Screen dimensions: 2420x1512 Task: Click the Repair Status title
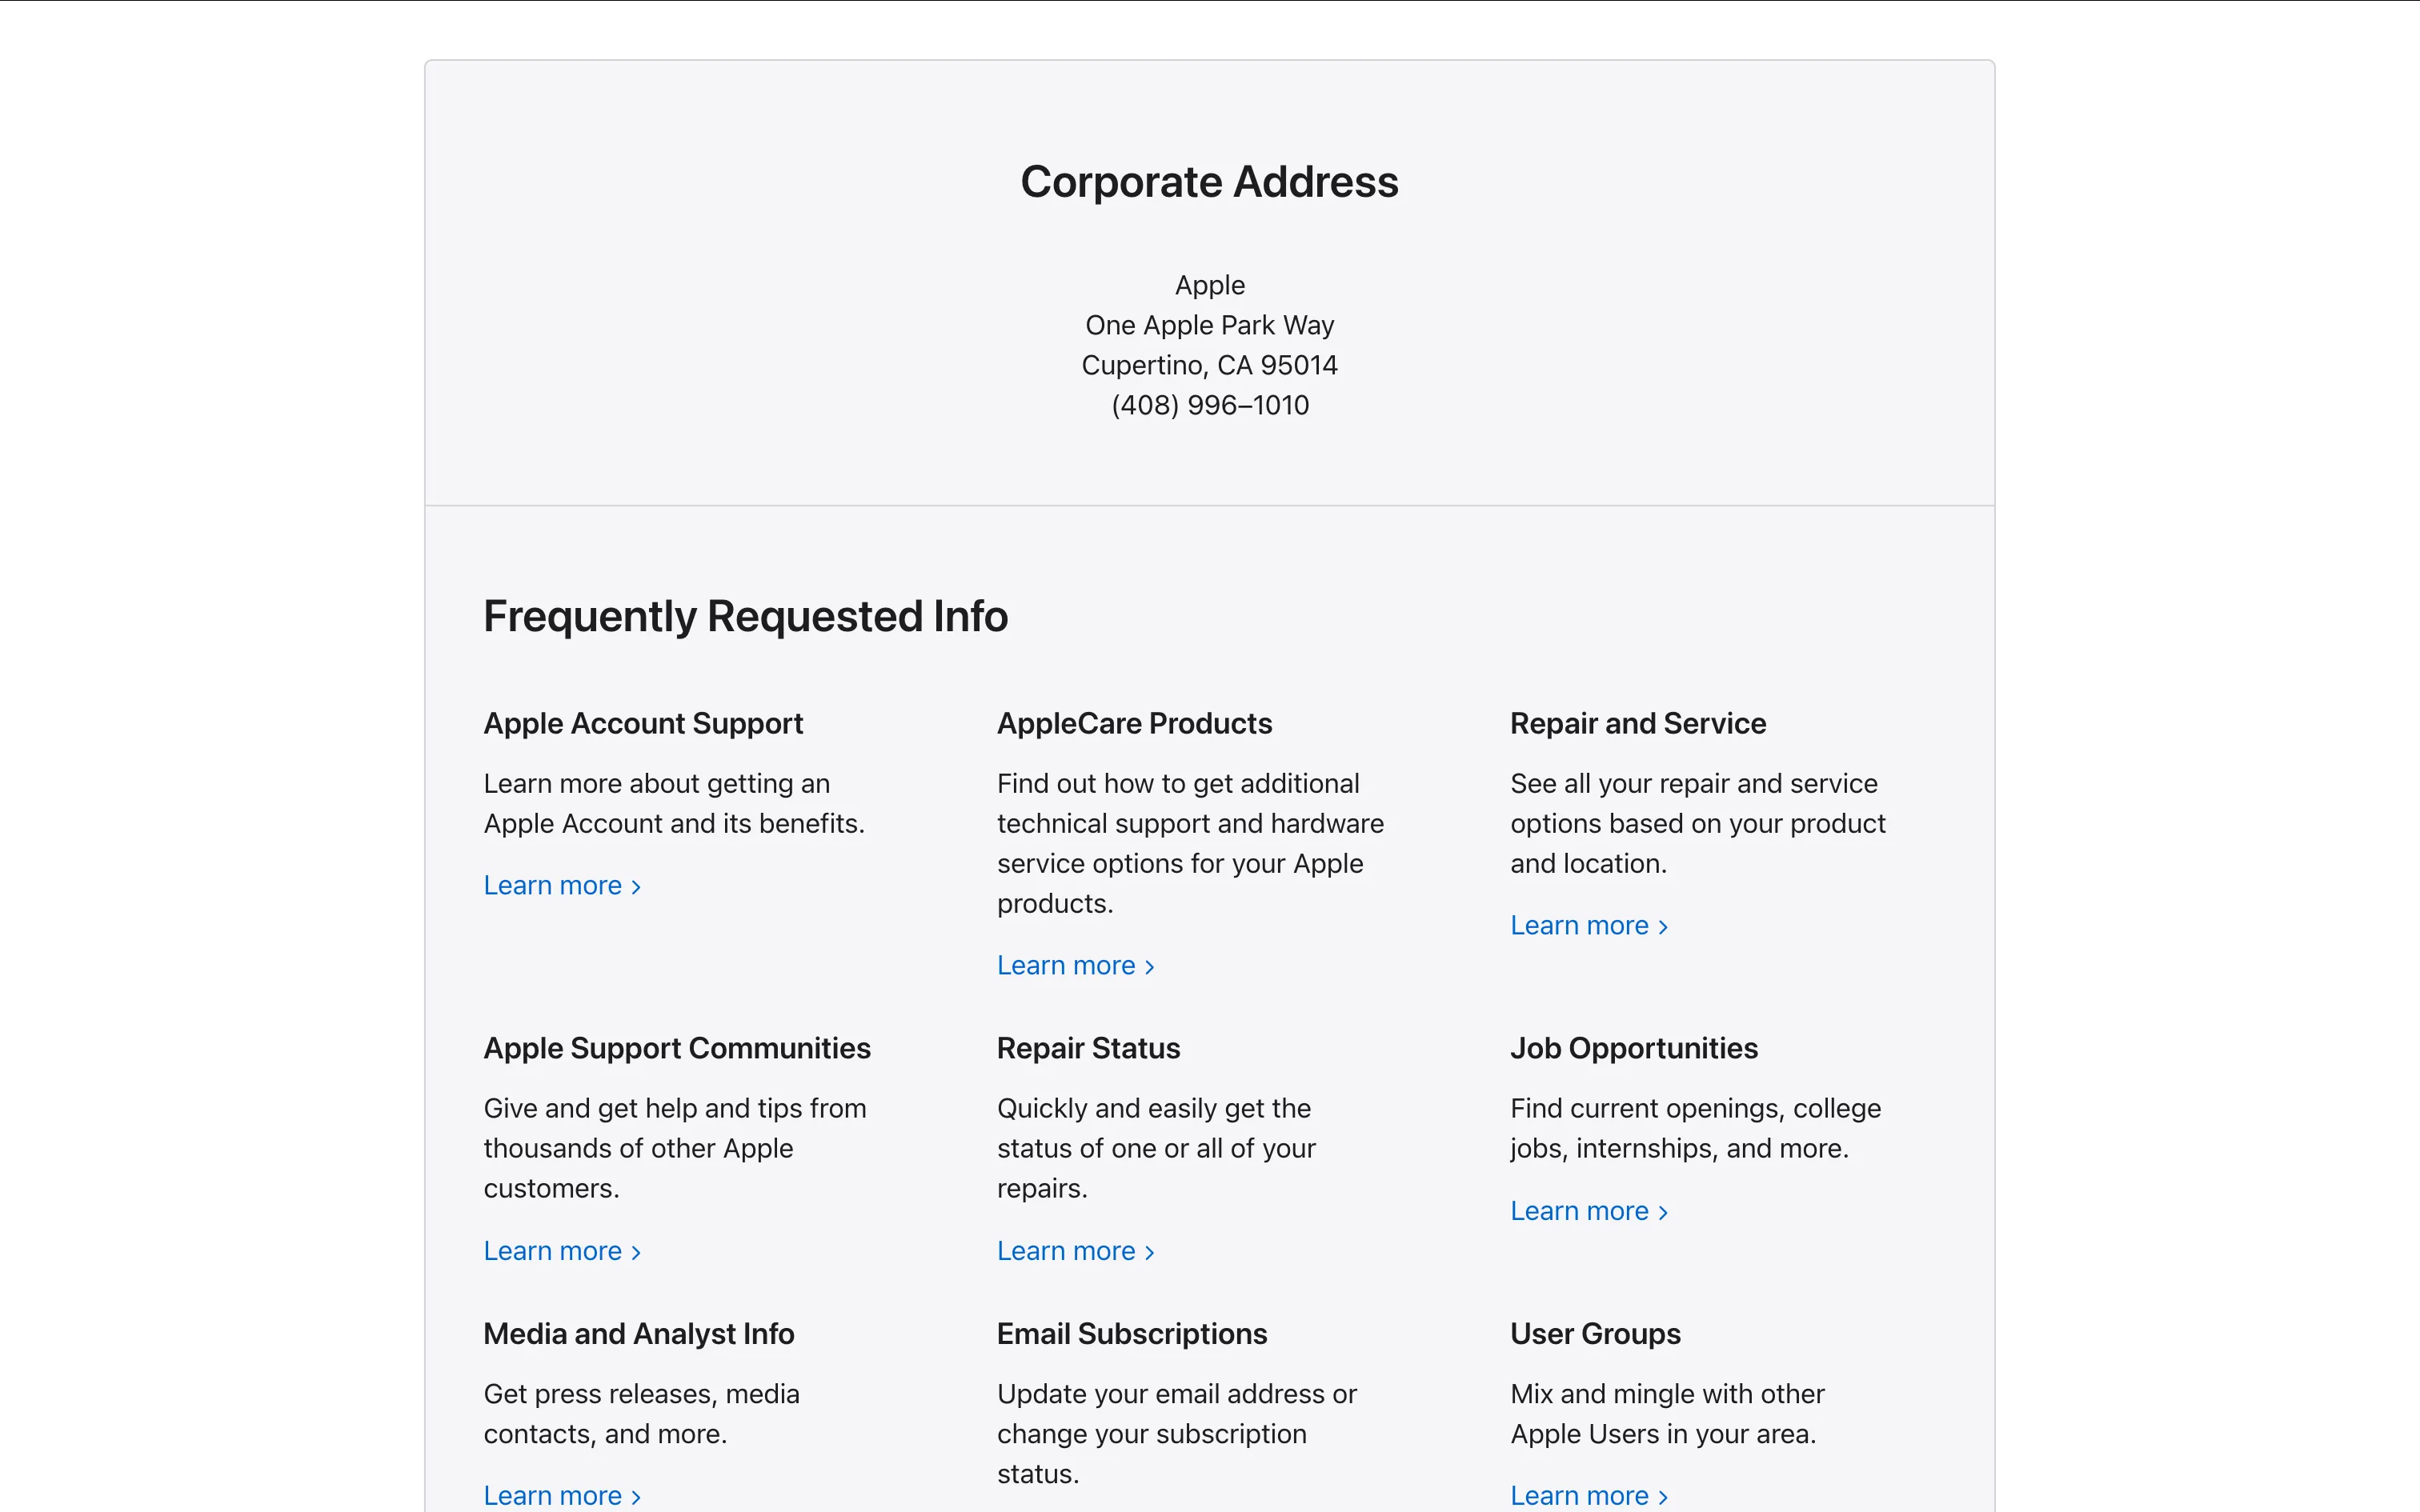click(x=1088, y=1048)
